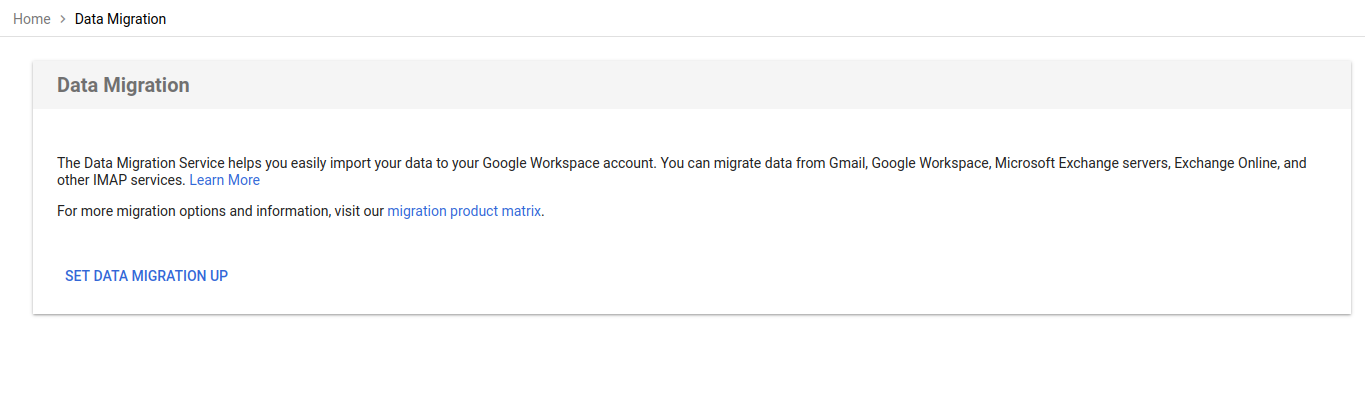The width and height of the screenshot is (1365, 417).
Task: Click the empty page area below the card
Action: coord(682,370)
